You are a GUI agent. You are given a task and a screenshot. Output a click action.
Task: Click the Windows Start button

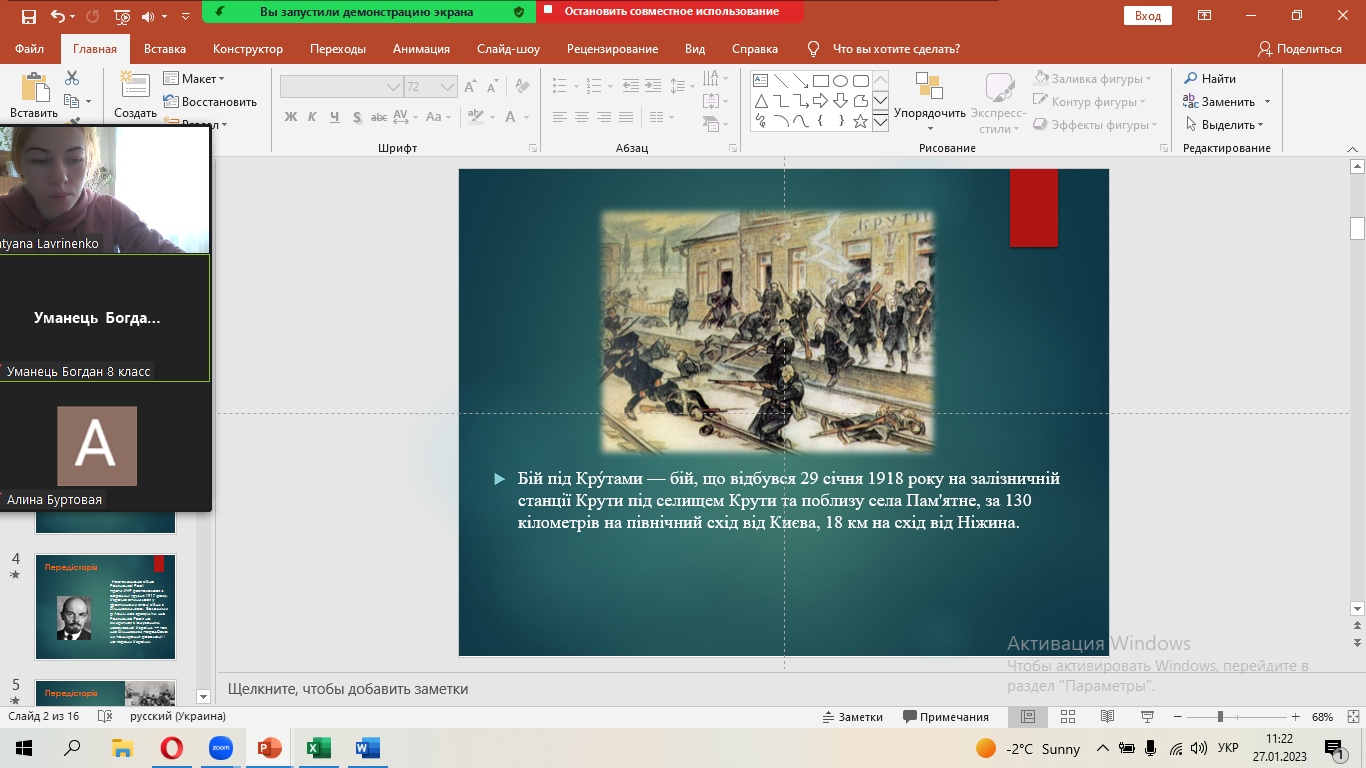[x=24, y=747]
